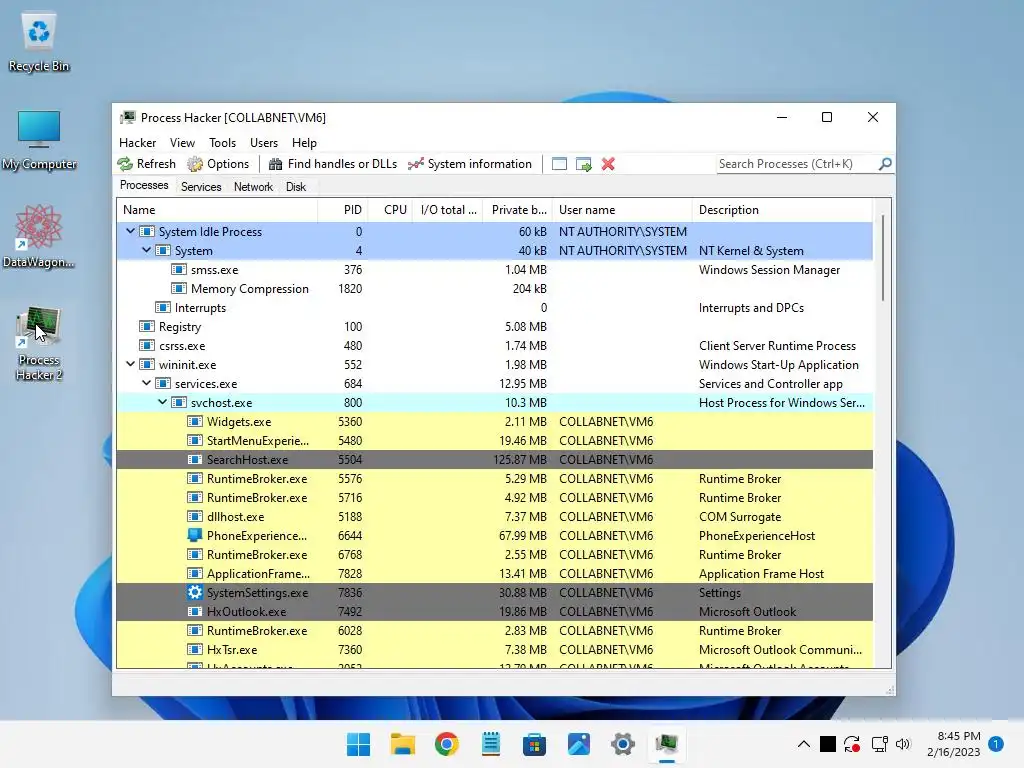Sort by the Description column header
The width and height of the screenshot is (1024, 768).
click(782, 210)
